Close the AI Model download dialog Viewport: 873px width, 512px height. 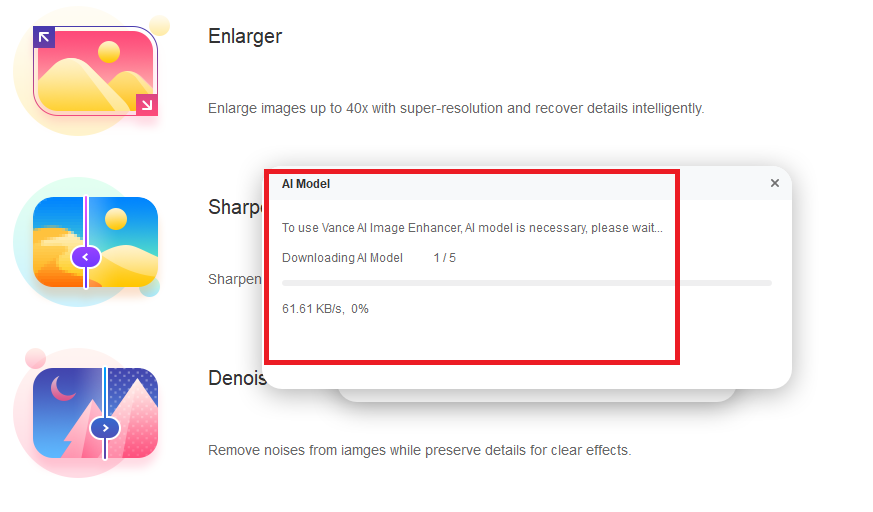pos(774,183)
